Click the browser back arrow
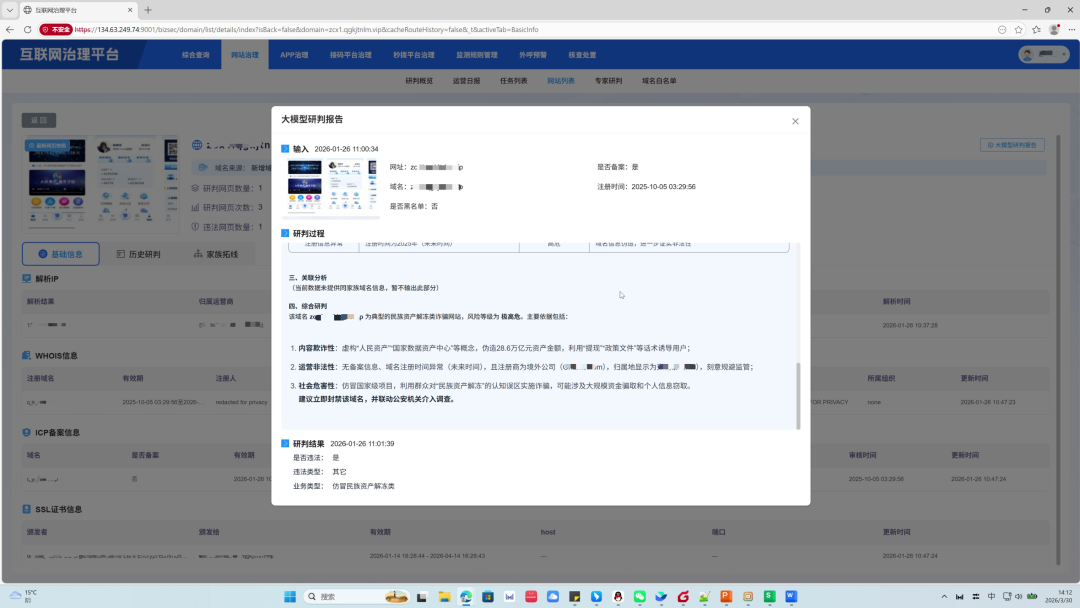Image resolution: width=1080 pixels, height=608 pixels. [x=10, y=30]
